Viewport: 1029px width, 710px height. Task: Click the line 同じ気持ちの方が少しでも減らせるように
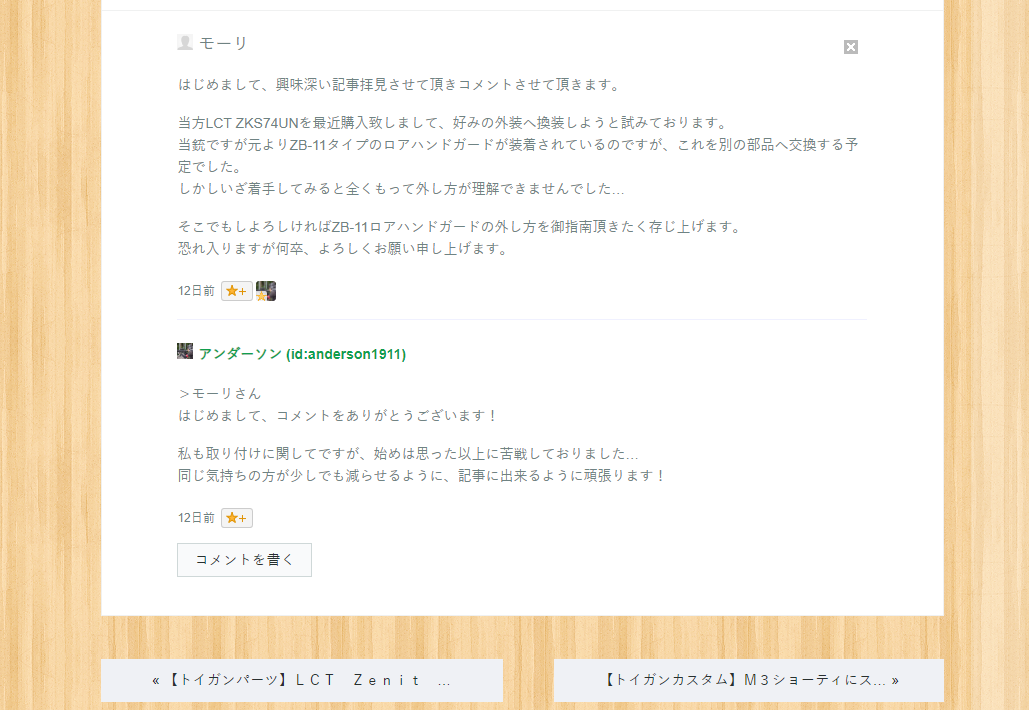[x=422, y=476]
